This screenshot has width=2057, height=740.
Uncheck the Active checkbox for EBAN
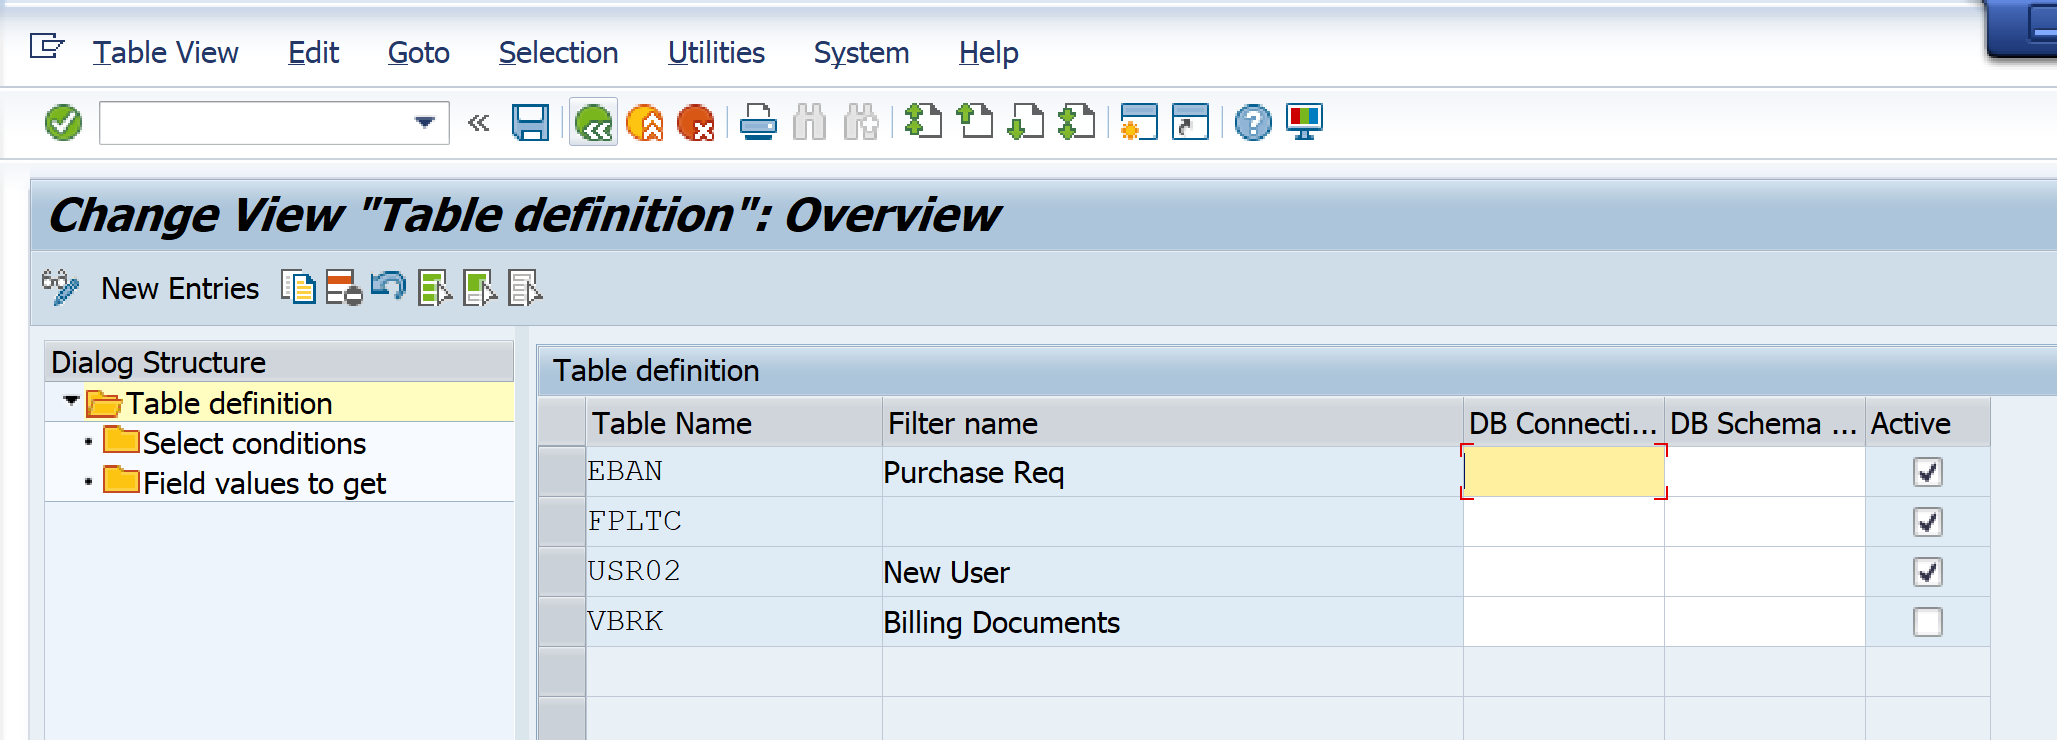1927,472
